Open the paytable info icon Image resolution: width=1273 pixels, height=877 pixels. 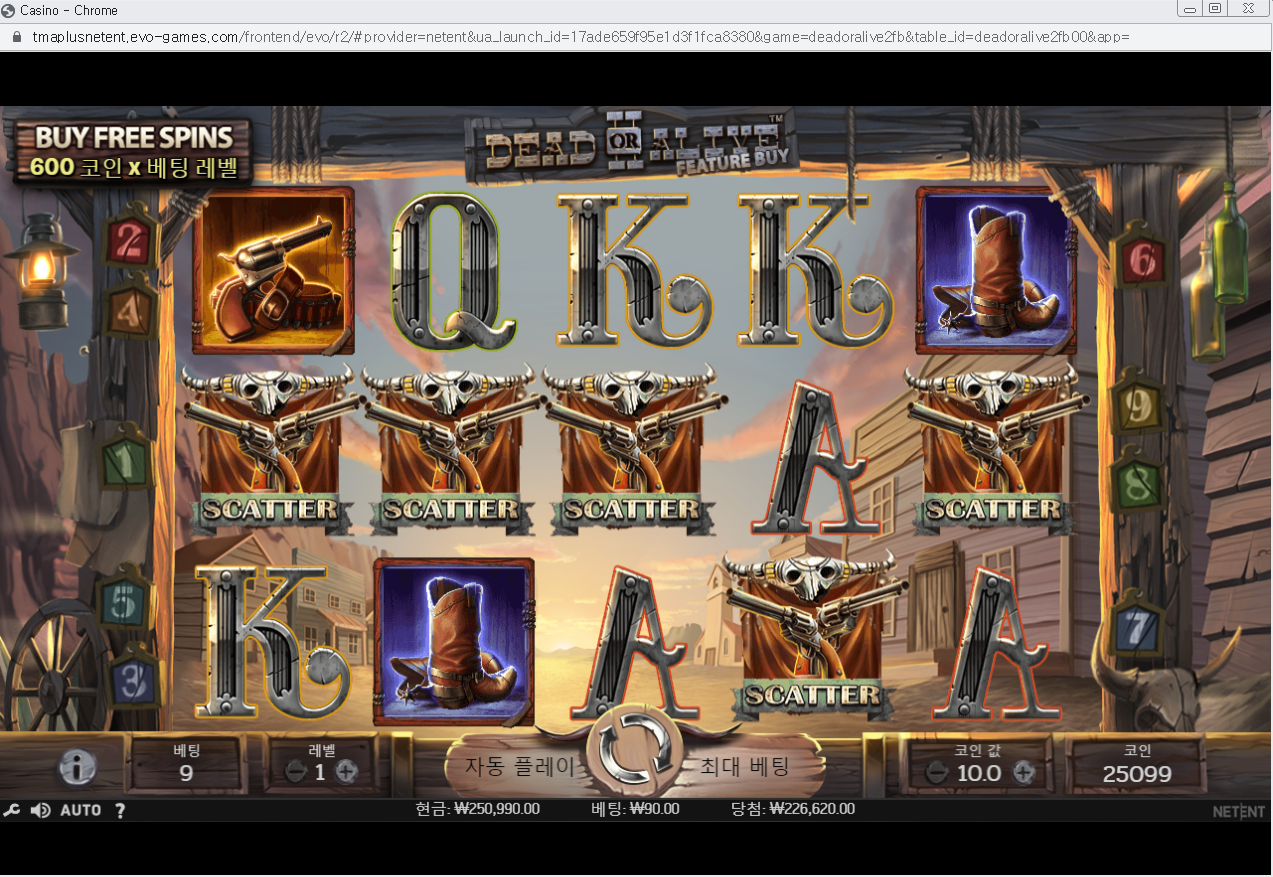point(77,767)
